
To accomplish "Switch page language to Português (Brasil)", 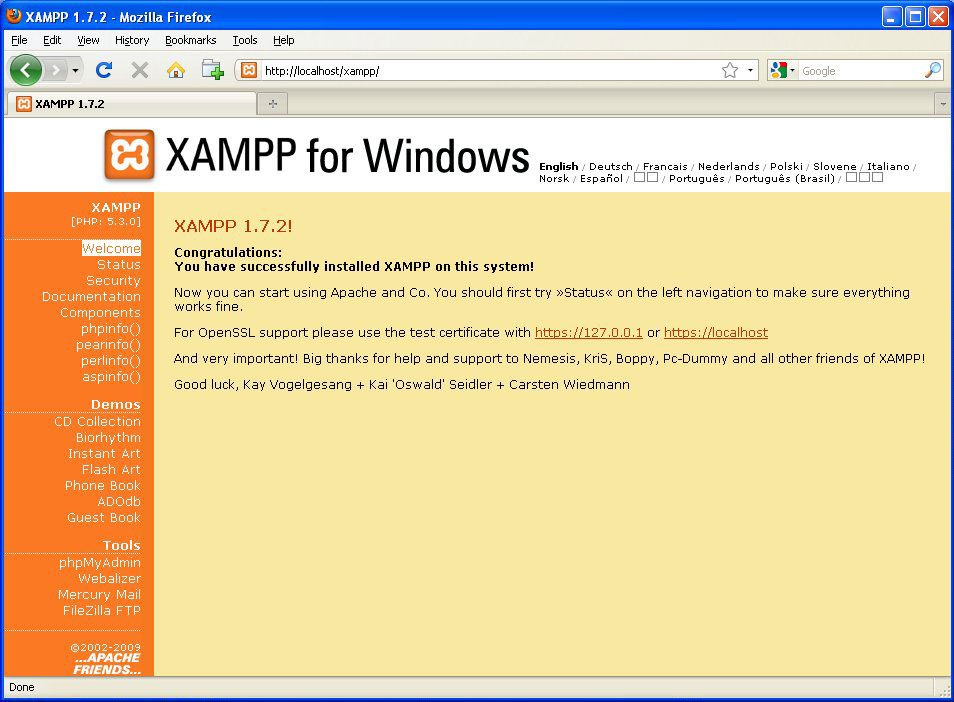I will point(785,179).
